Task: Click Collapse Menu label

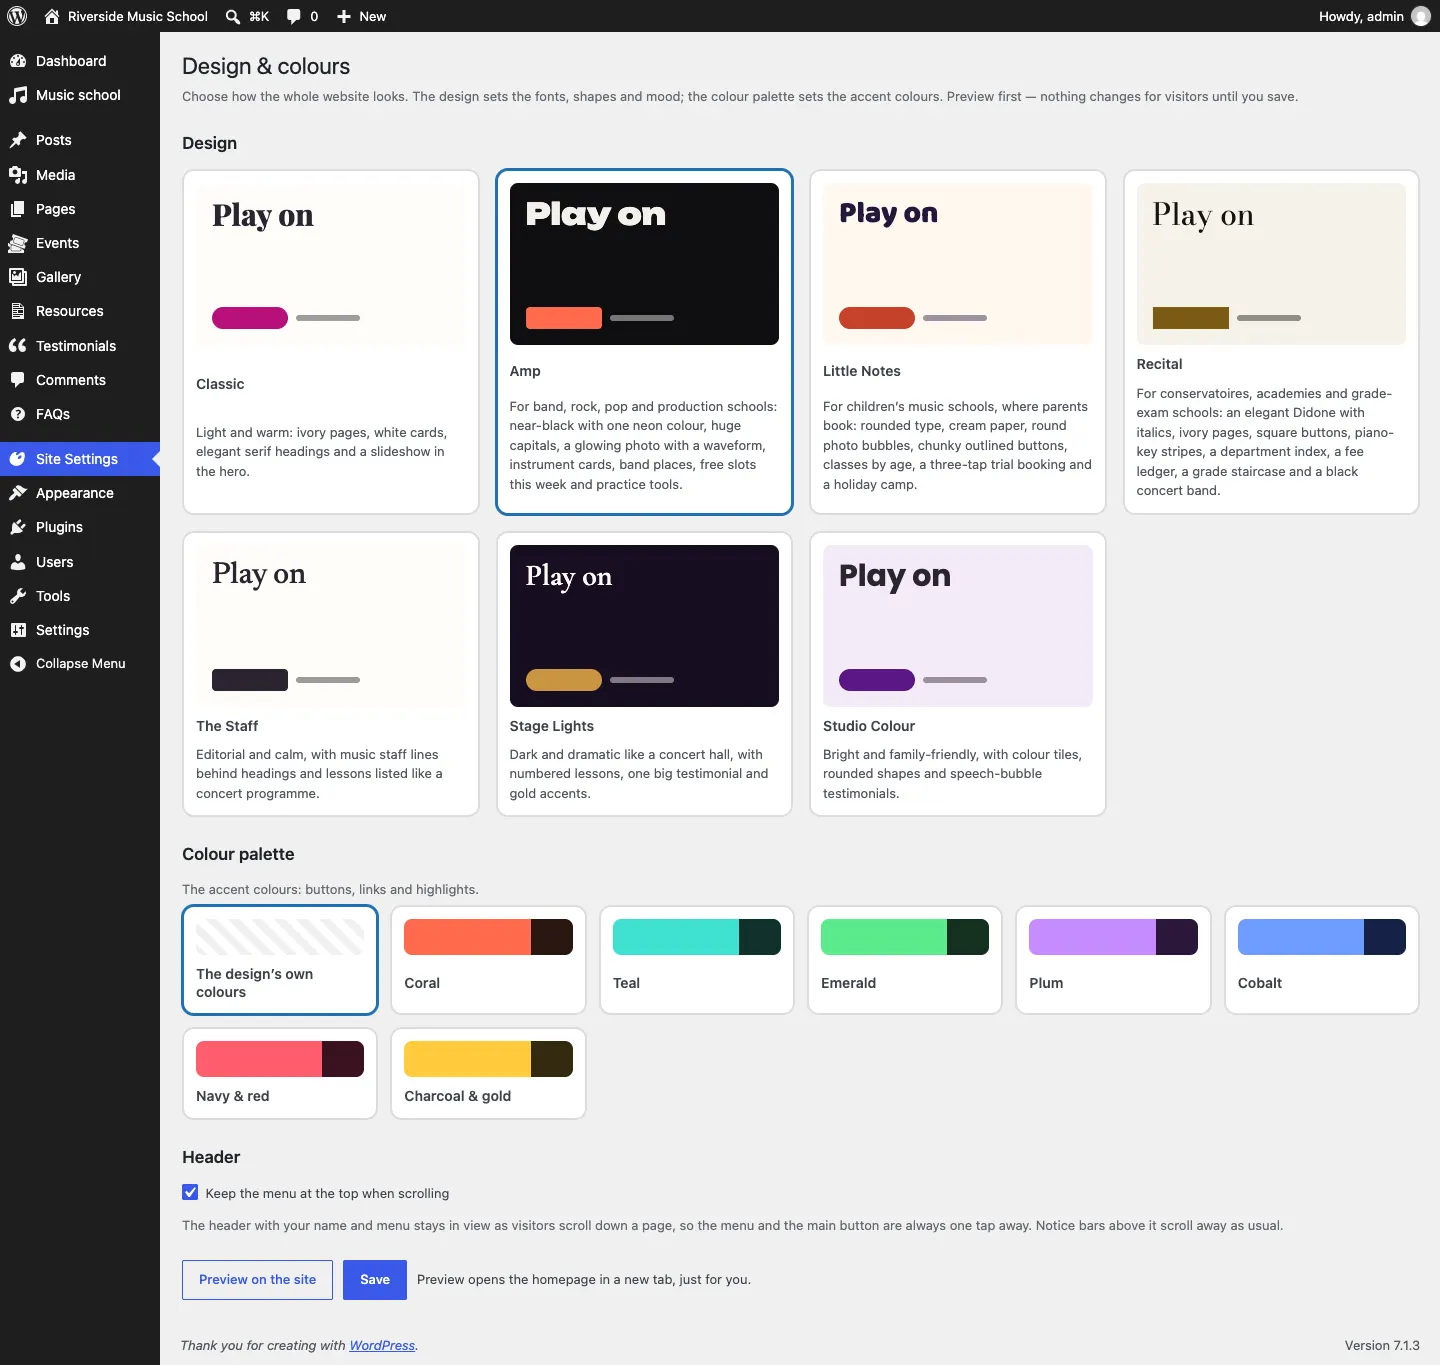Action: click(x=81, y=664)
